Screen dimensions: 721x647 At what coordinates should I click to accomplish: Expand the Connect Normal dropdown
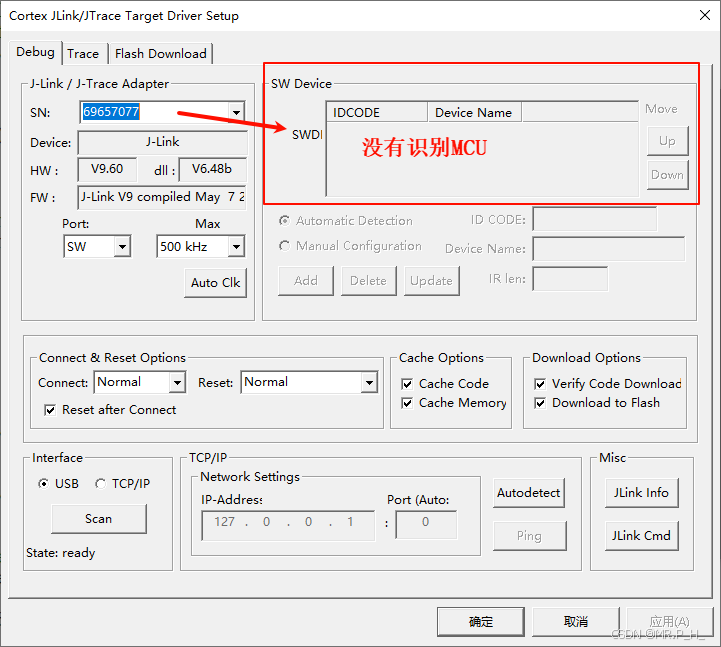pyautogui.click(x=177, y=382)
